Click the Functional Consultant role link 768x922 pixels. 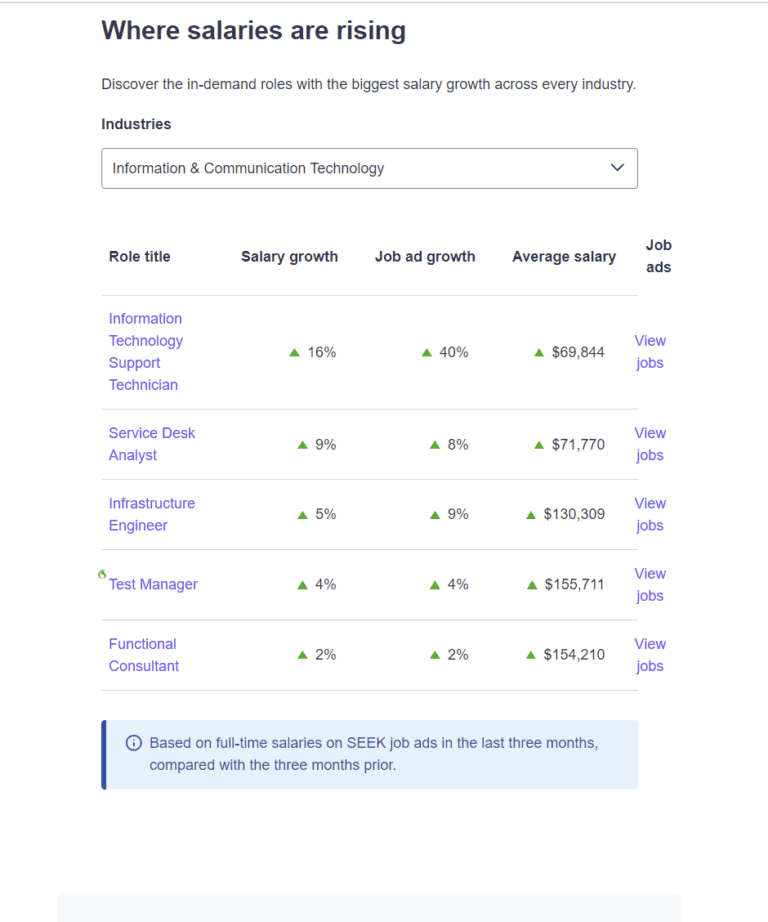click(143, 654)
